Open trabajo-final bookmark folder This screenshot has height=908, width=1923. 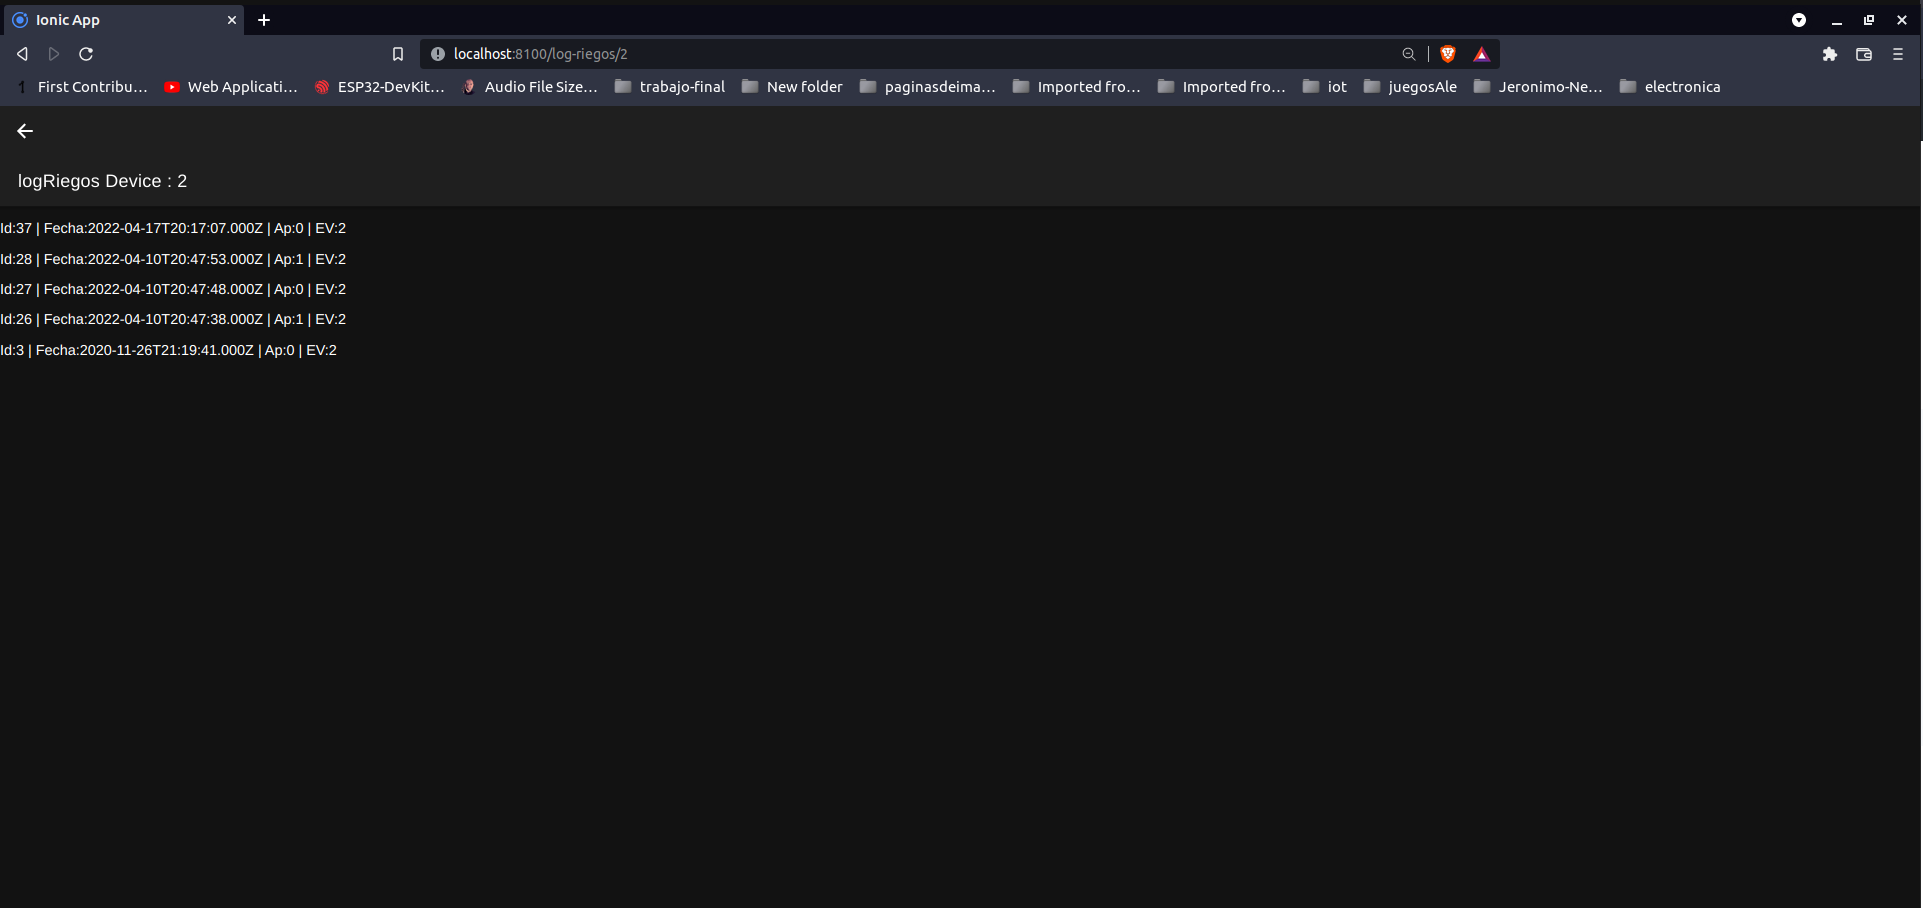670,87
